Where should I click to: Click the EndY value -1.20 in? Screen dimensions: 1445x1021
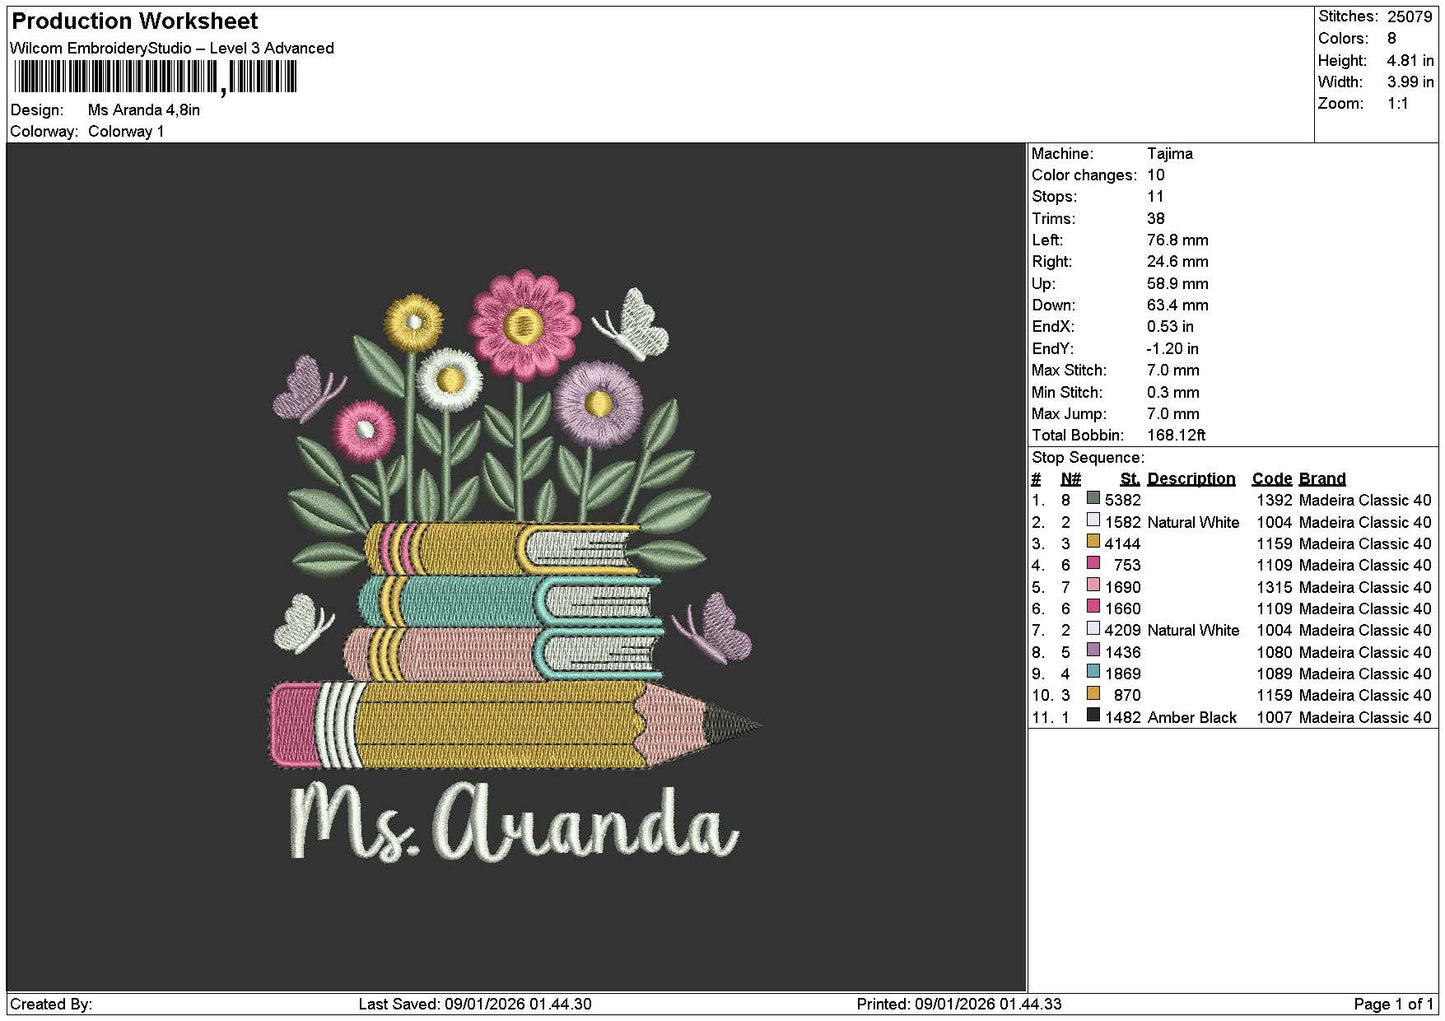pos(1172,348)
